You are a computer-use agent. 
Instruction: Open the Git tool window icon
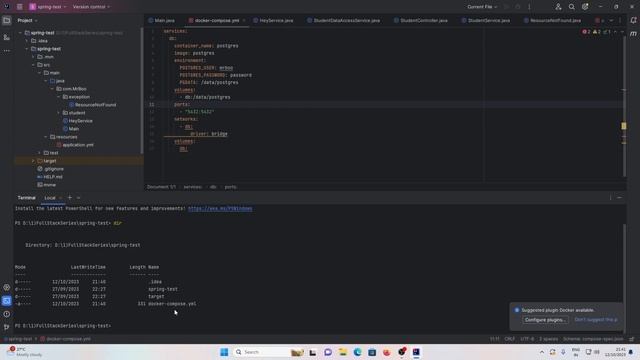[7, 327]
